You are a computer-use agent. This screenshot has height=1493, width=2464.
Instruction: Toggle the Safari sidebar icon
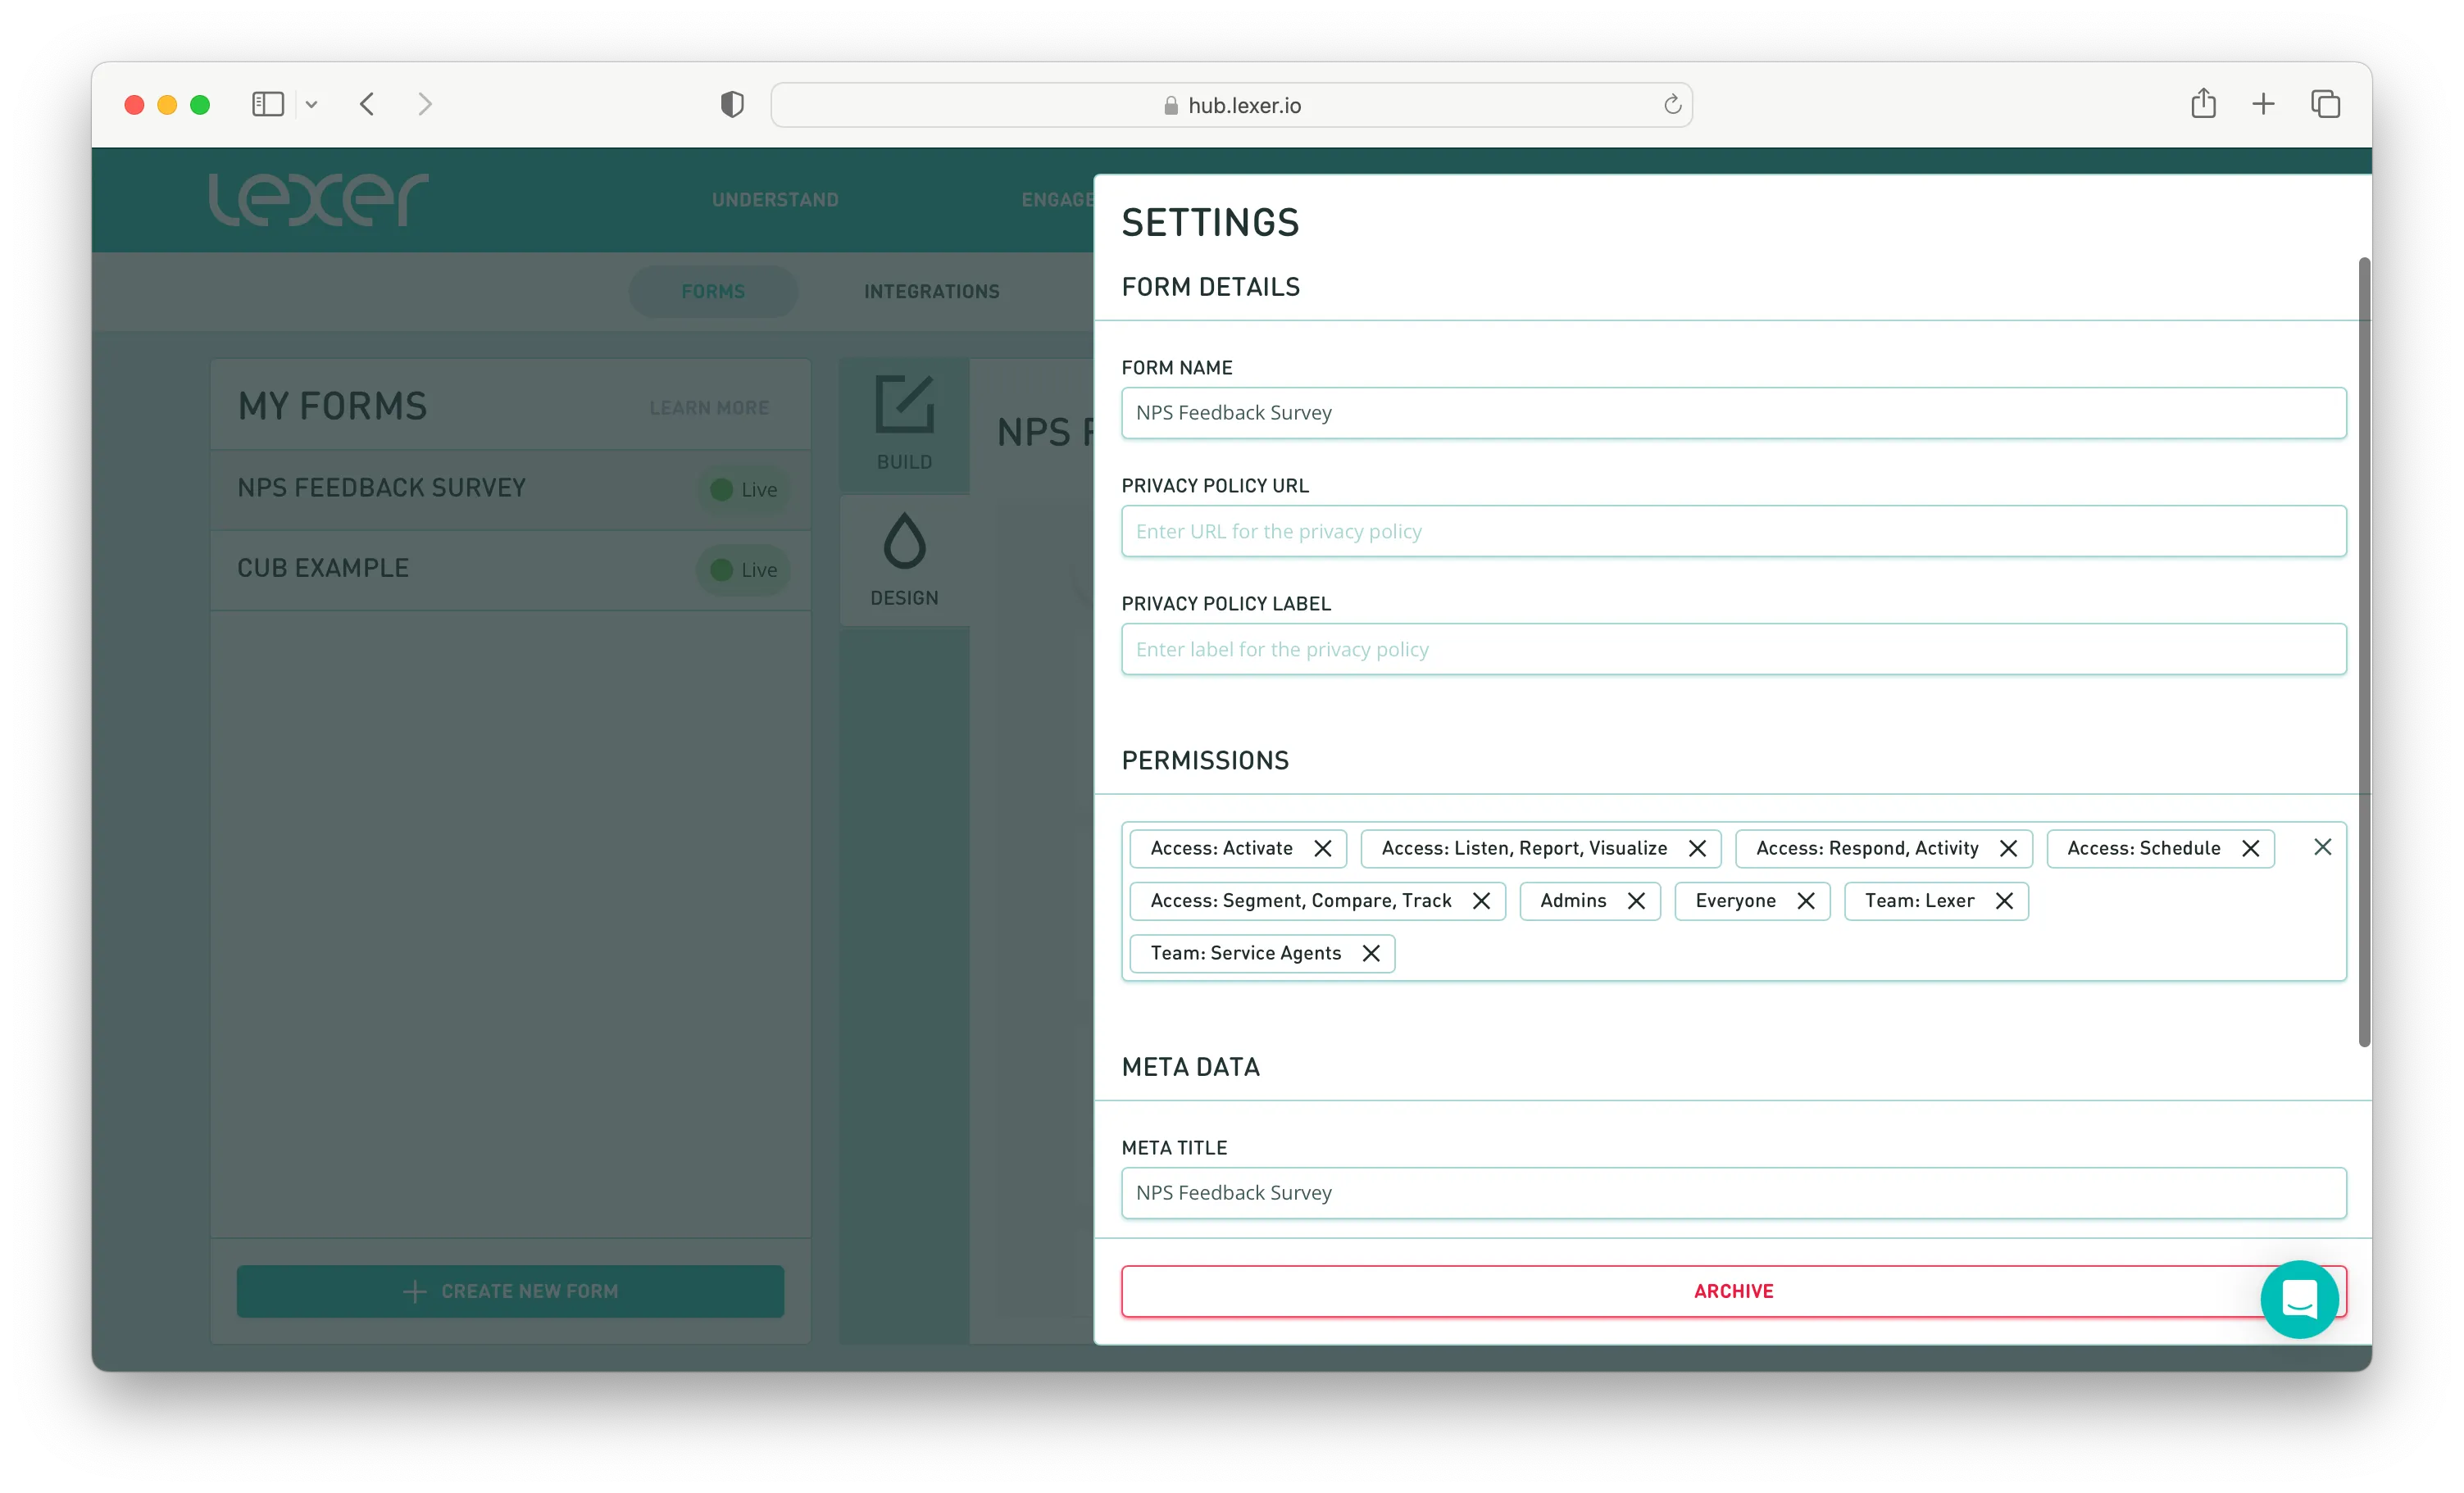tap(267, 104)
